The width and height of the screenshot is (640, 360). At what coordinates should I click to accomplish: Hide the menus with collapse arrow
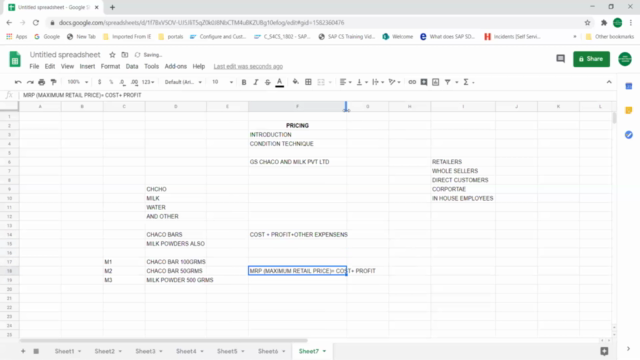609,82
